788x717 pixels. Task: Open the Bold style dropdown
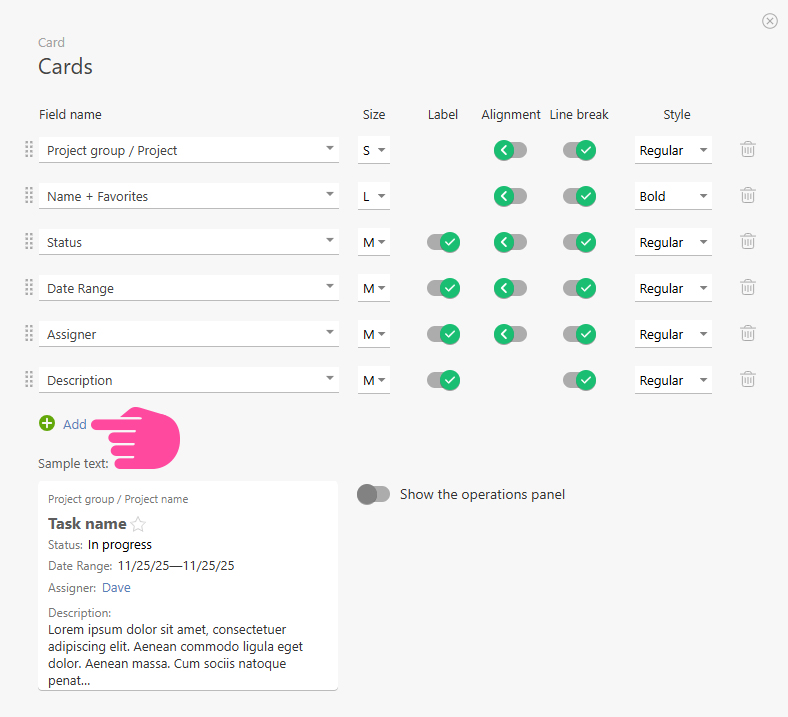673,197
